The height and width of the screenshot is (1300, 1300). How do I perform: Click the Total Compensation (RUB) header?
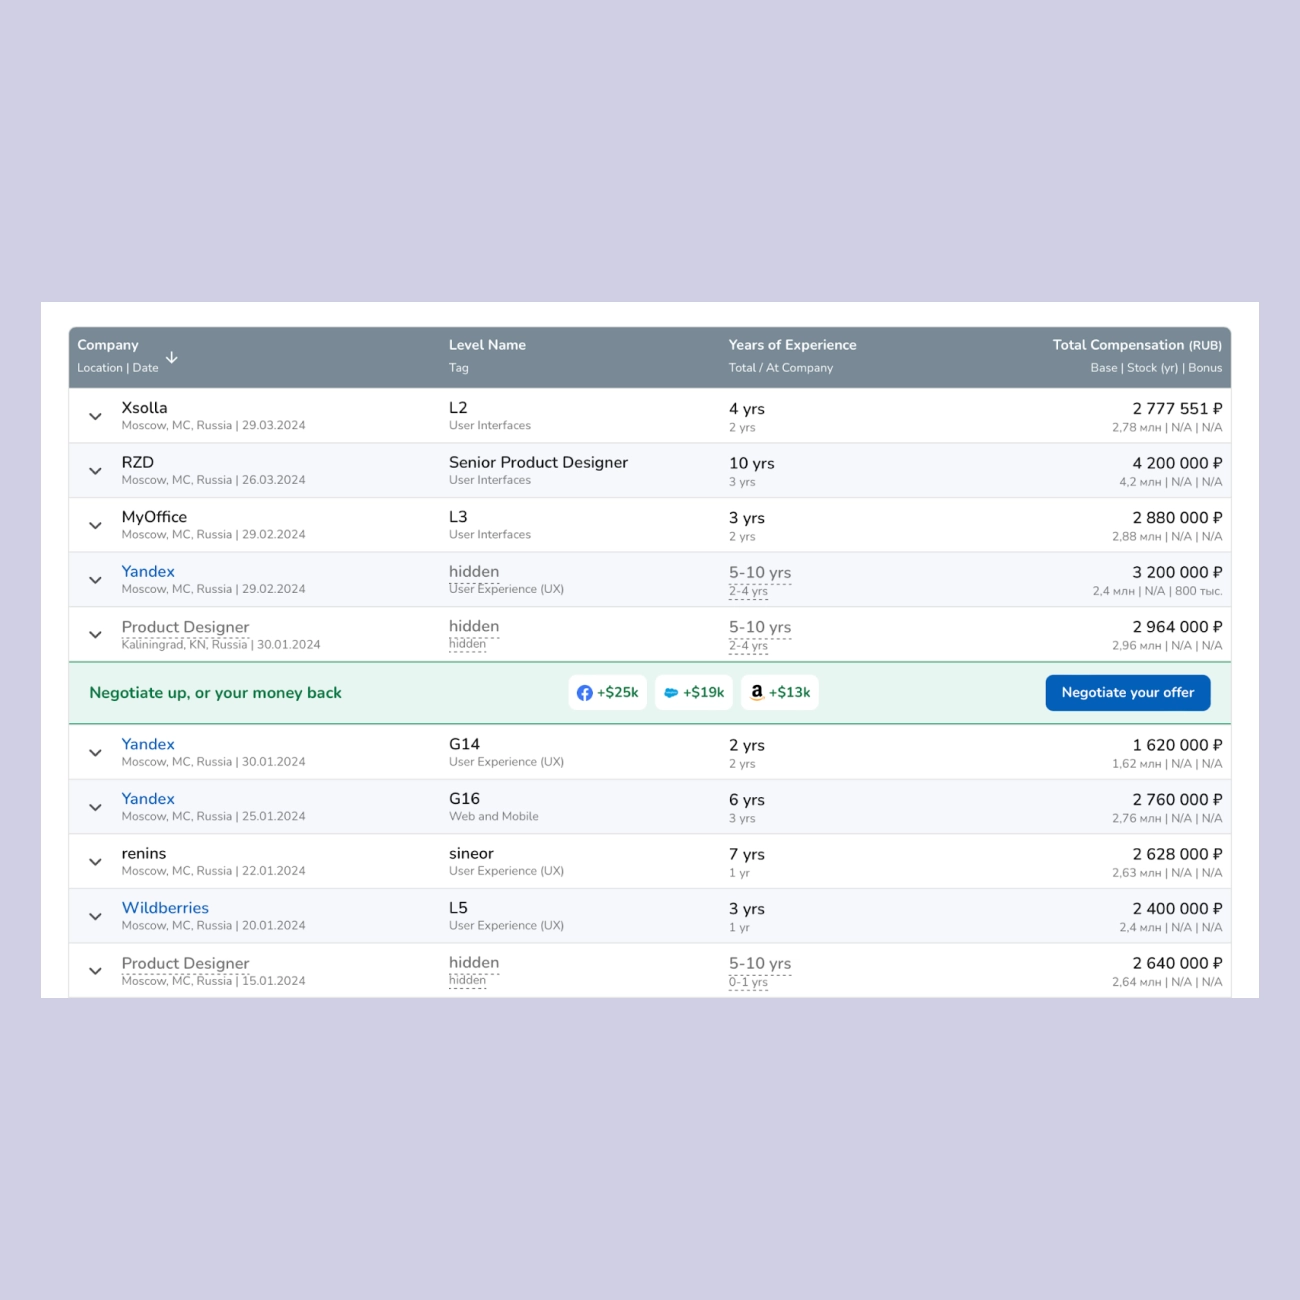[1137, 345]
